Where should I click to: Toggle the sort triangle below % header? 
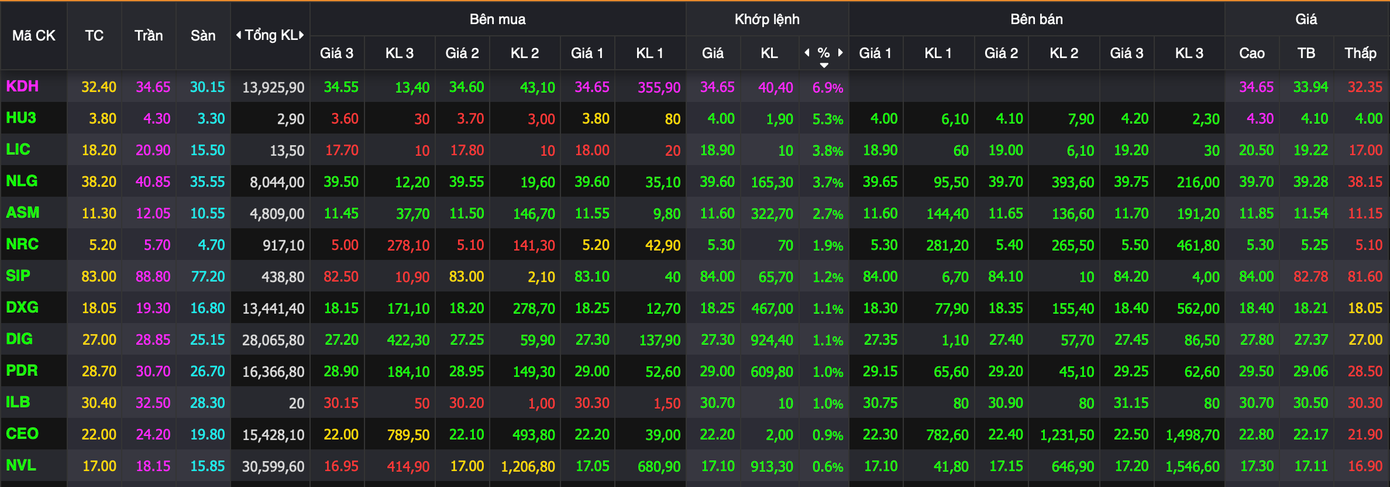pyautogui.click(x=824, y=65)
